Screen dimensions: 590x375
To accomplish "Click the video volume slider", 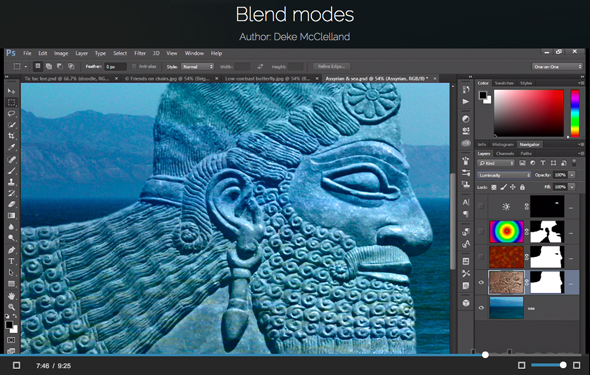I will pos(549,365).
